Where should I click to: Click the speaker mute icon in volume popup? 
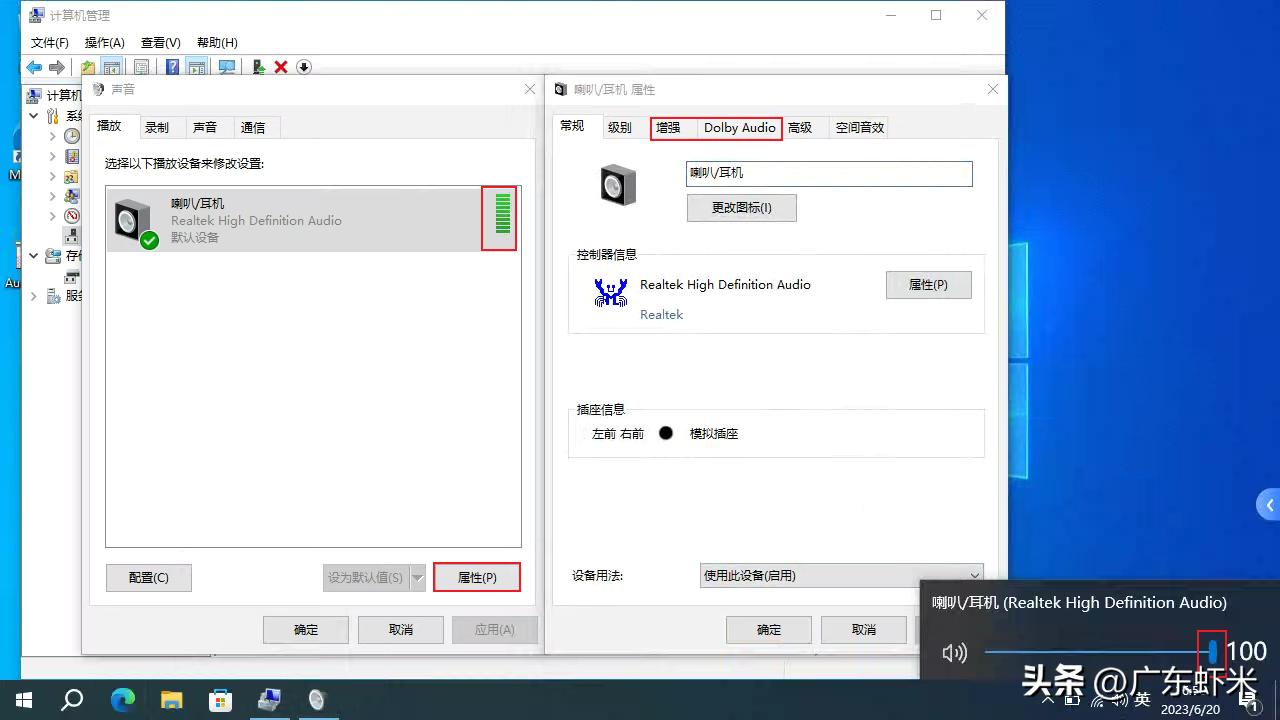click(x=953, y=652)
